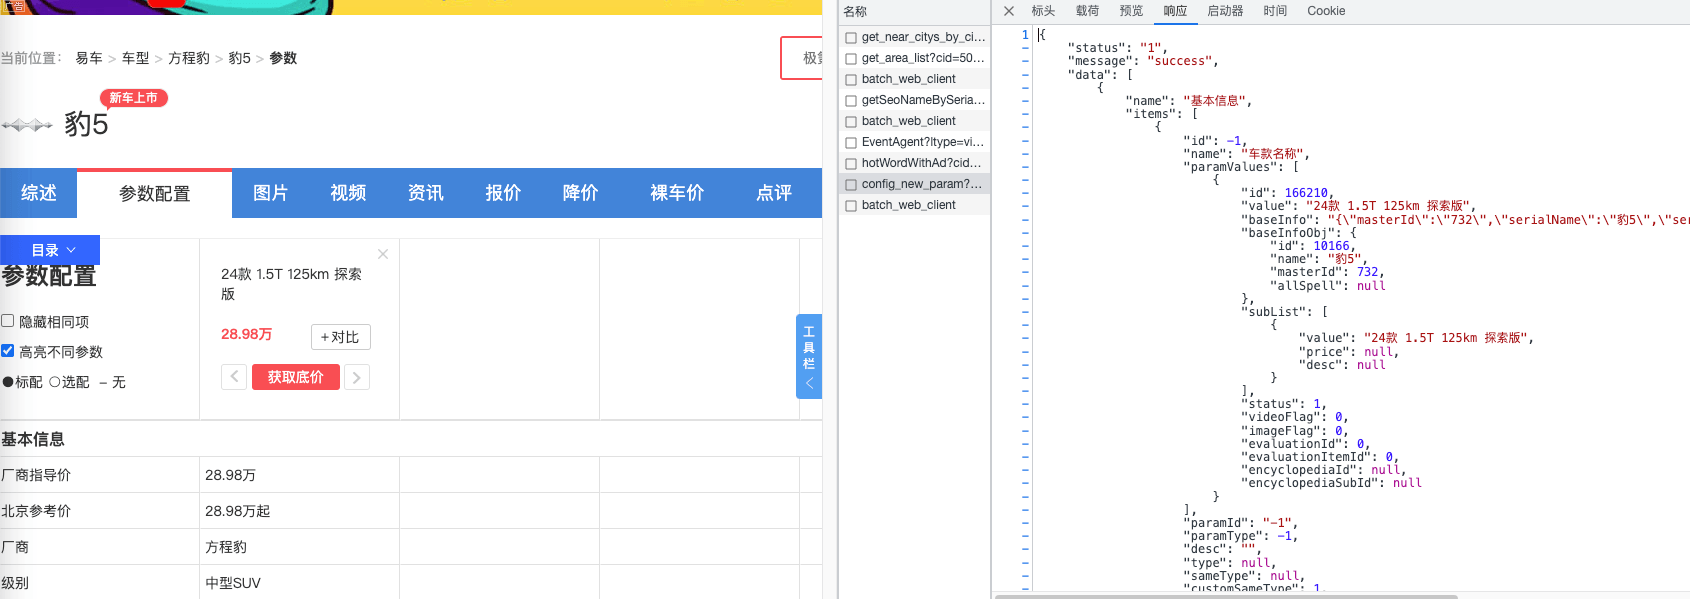Expand the blue 工具栏 side panel
Screen dimensions: 1690x599
point(809,357)
